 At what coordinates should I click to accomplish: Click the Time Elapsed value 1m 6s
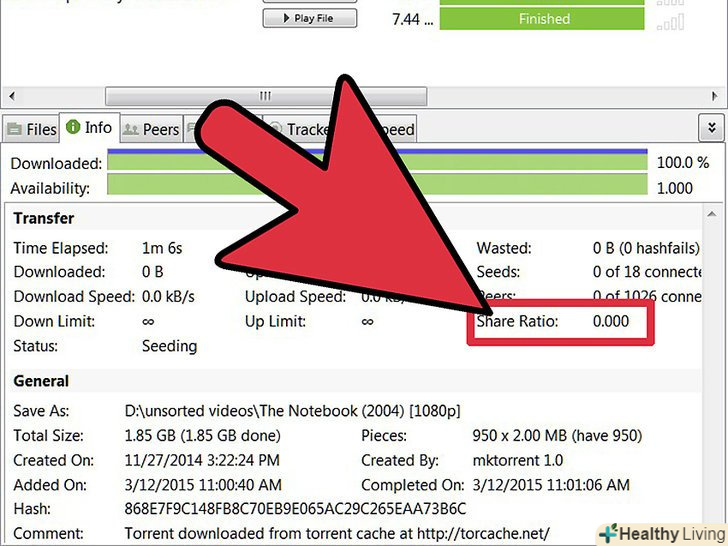point(162,248)
